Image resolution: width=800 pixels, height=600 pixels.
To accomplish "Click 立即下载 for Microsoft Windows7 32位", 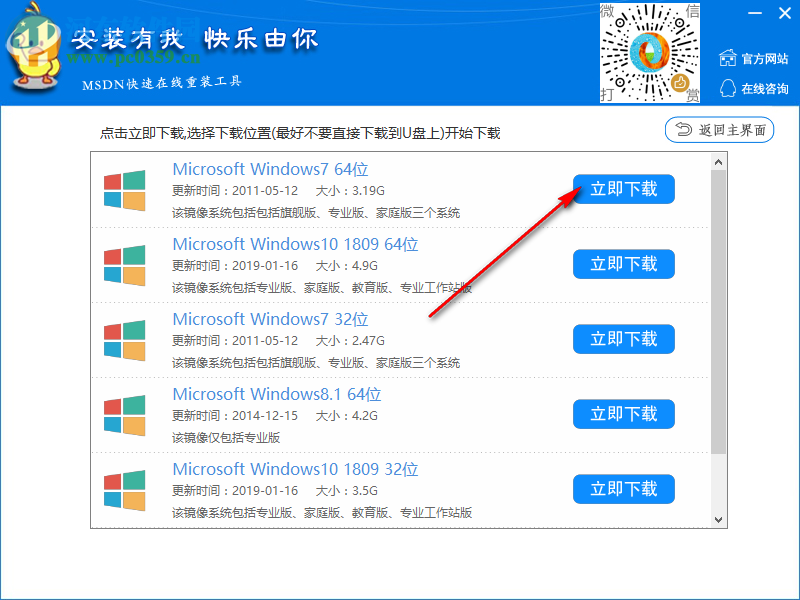I will pos(623,339).
